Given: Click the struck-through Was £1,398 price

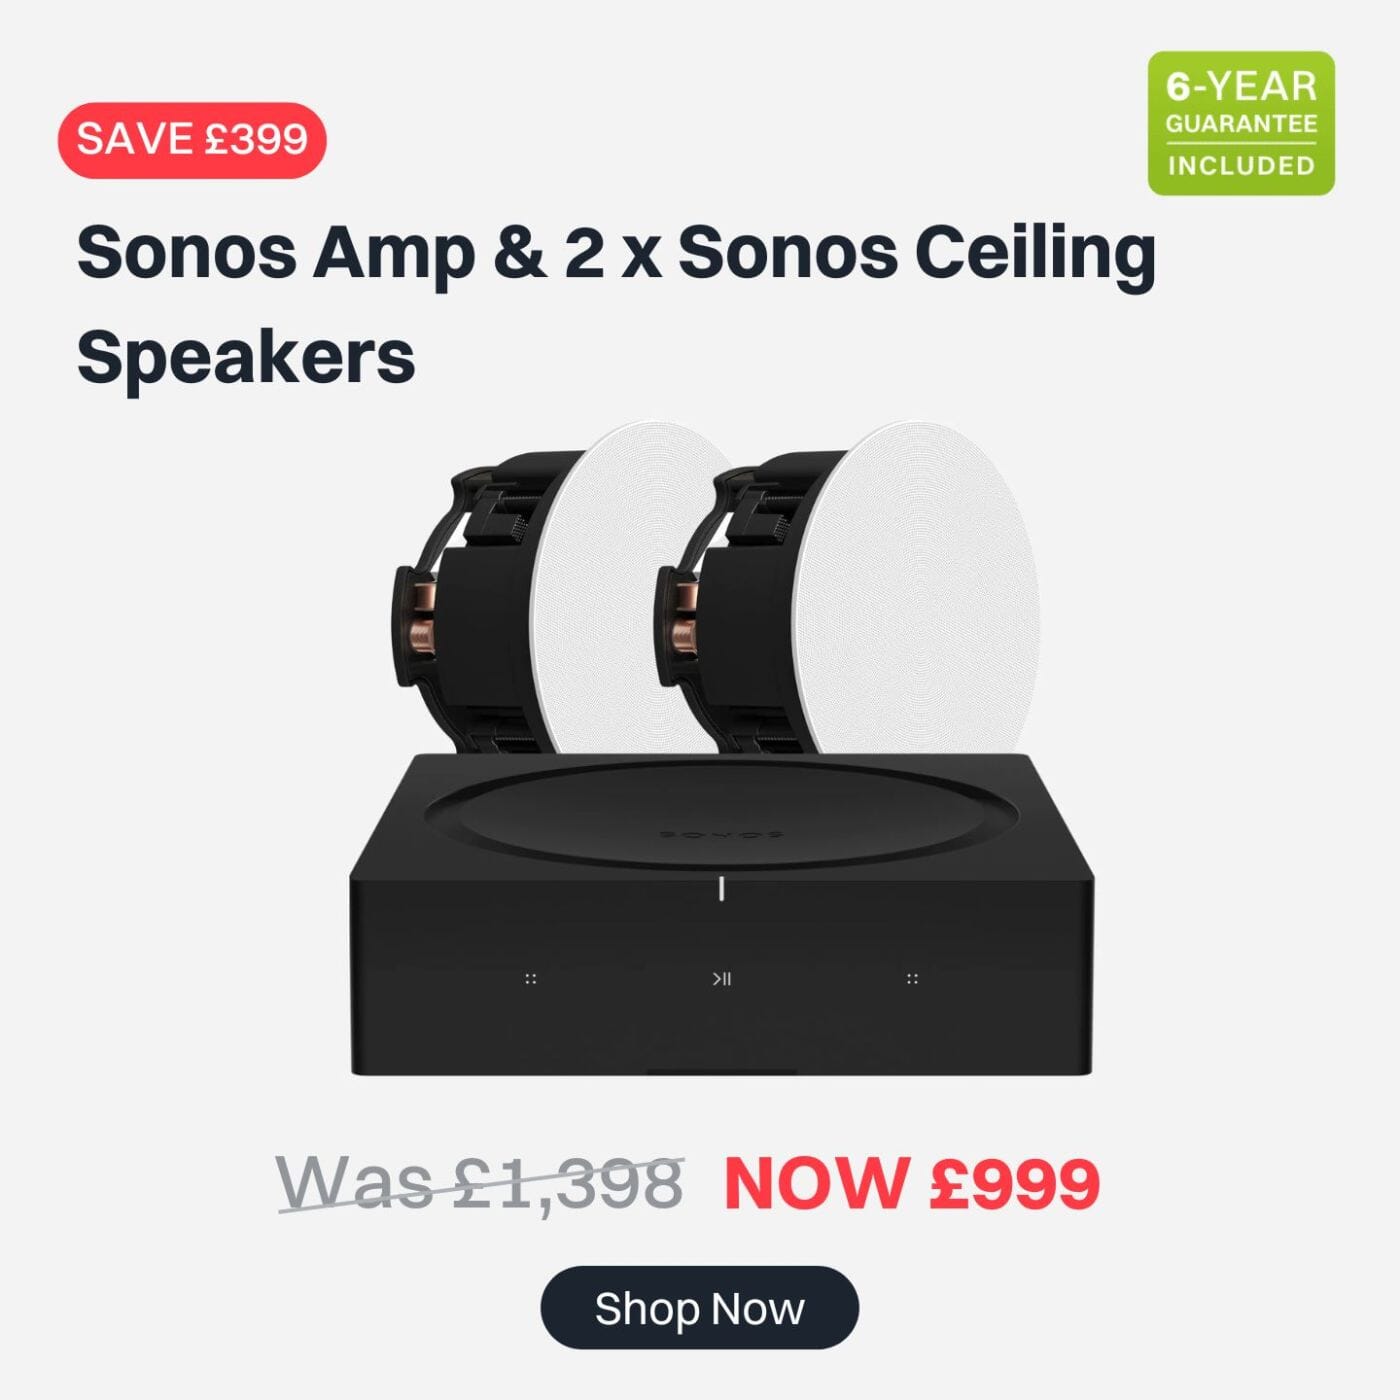Looking at the screenshot, I should point(480,1184).
